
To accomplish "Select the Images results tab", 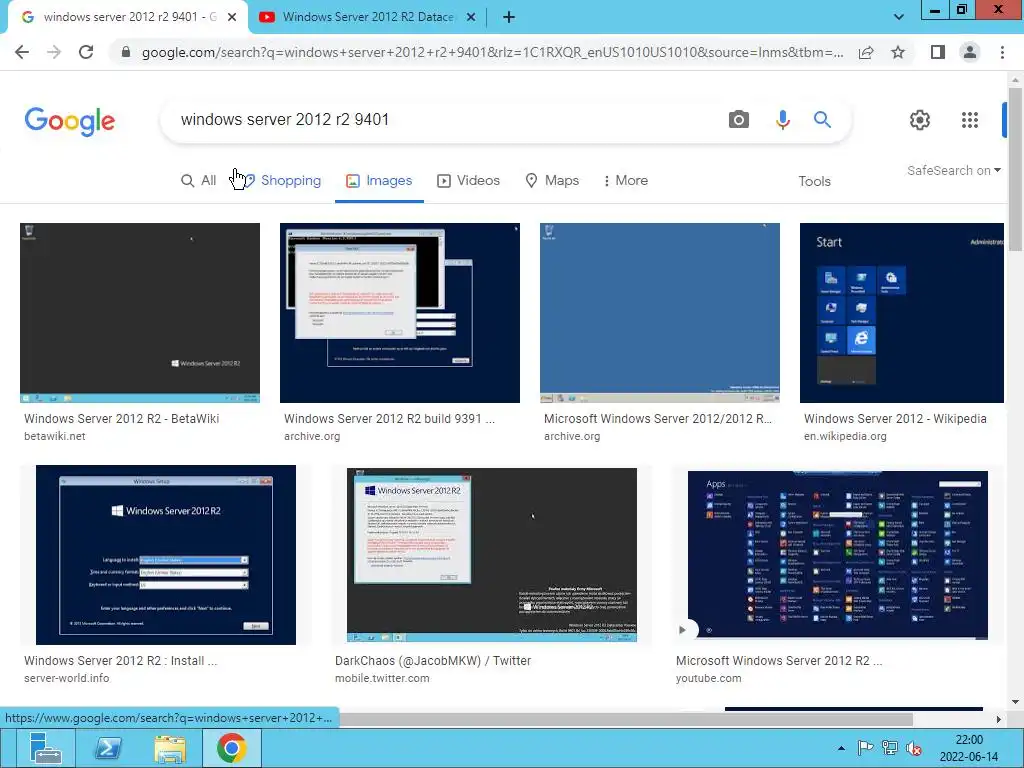I will (379, 180).
